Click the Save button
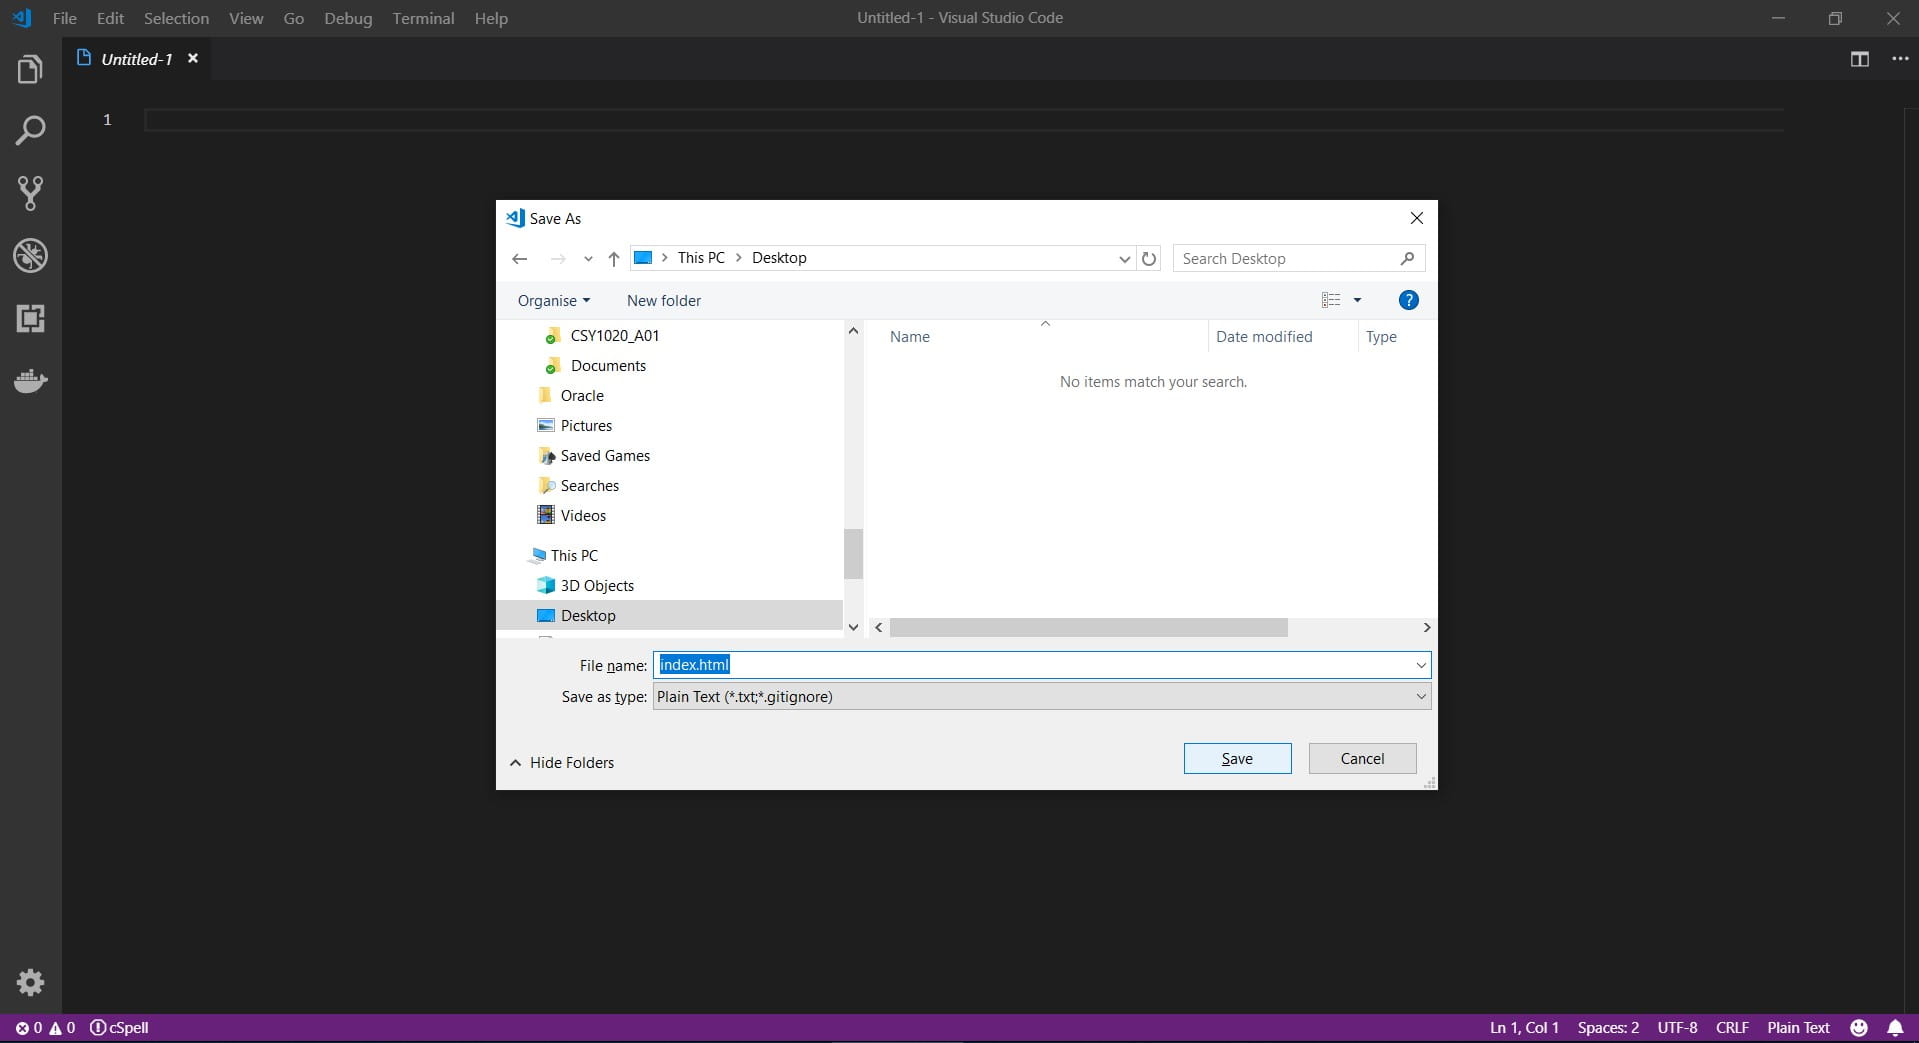Image resolution: width=1919 pixels, height=1043 pixels. point(1237,758)
